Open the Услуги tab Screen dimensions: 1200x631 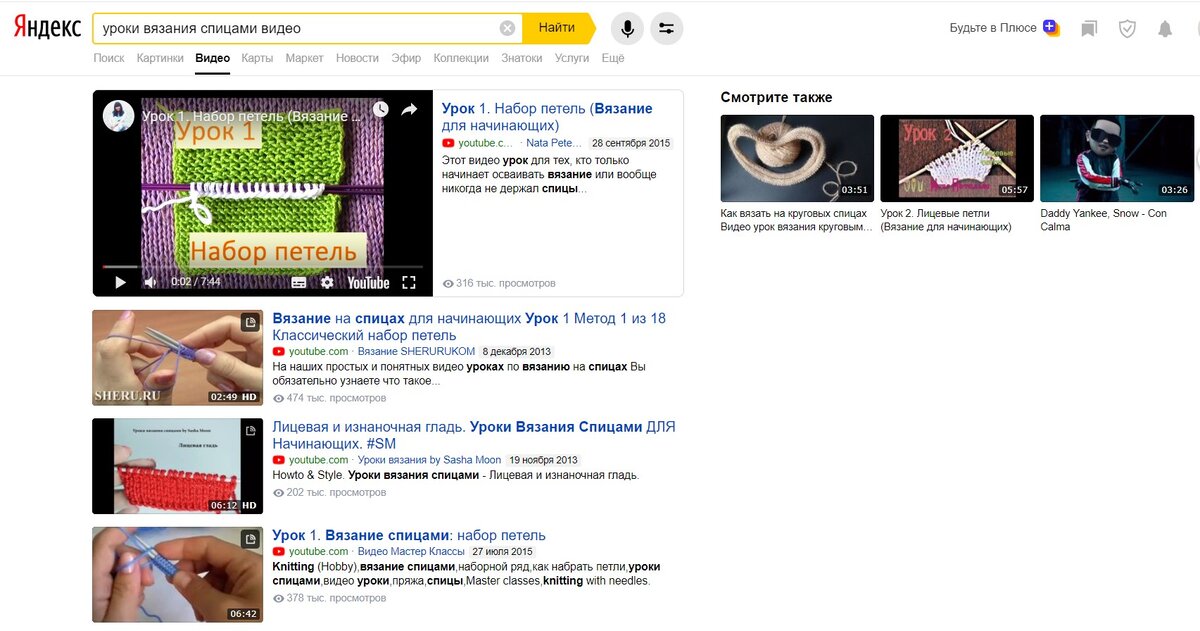point(572,58)
